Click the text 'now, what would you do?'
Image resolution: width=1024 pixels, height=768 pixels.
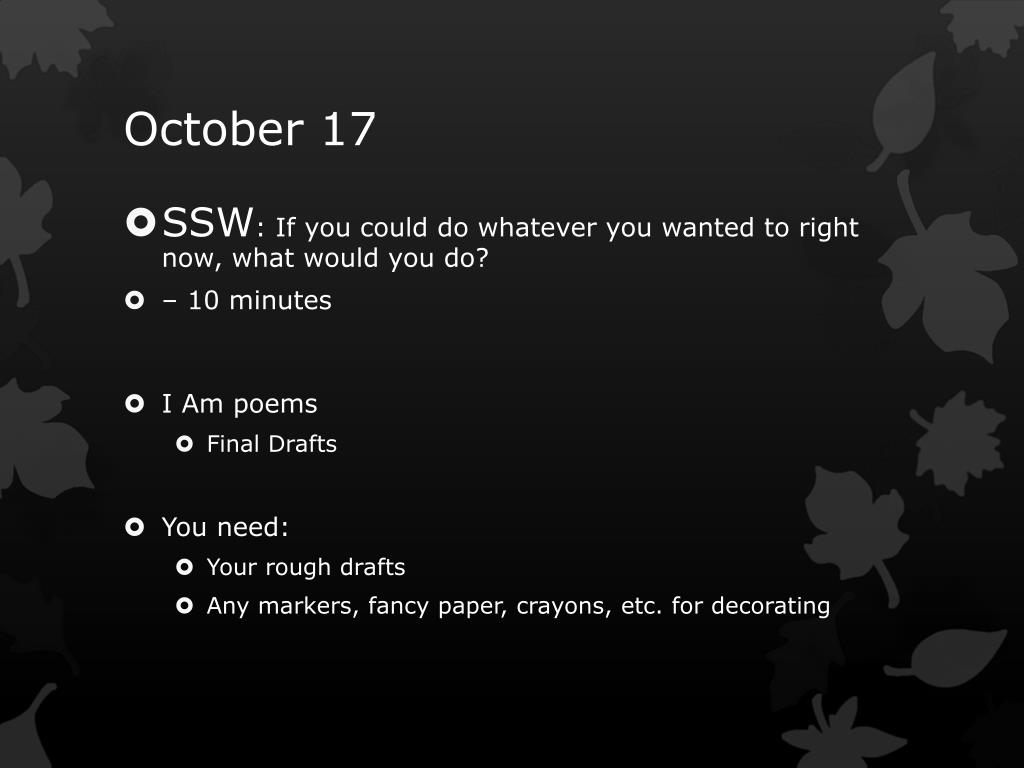tap(325, 259)
